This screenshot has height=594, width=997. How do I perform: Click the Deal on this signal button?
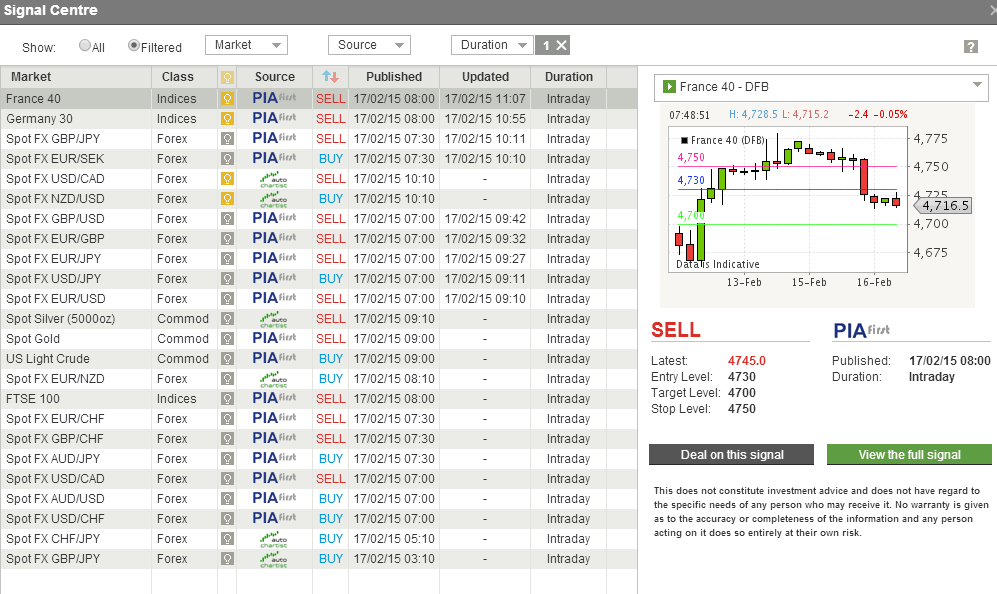731,455
